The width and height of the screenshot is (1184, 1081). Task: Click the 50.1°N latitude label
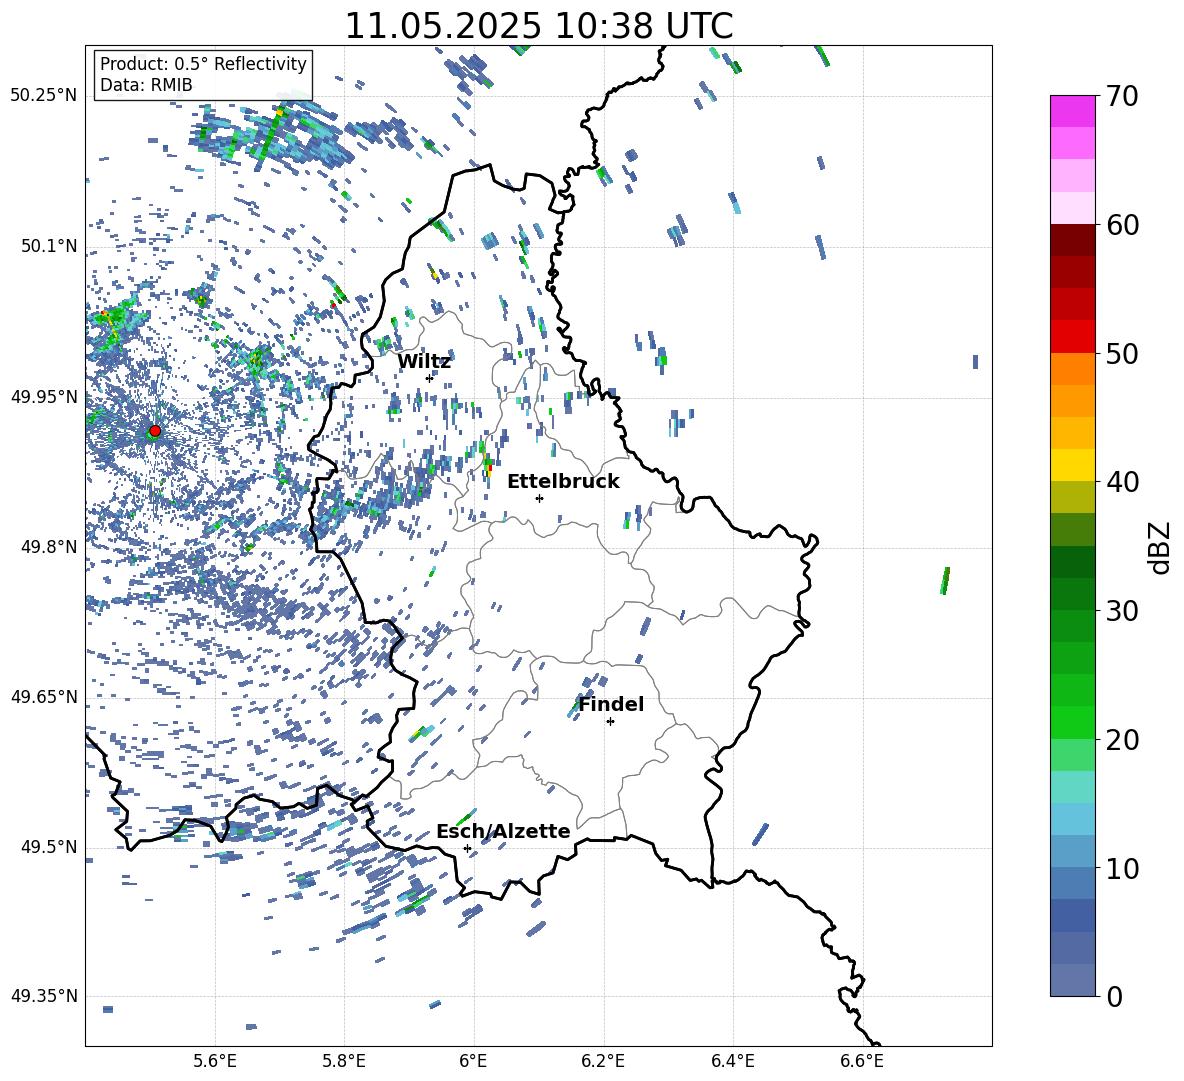pos(49,246)
